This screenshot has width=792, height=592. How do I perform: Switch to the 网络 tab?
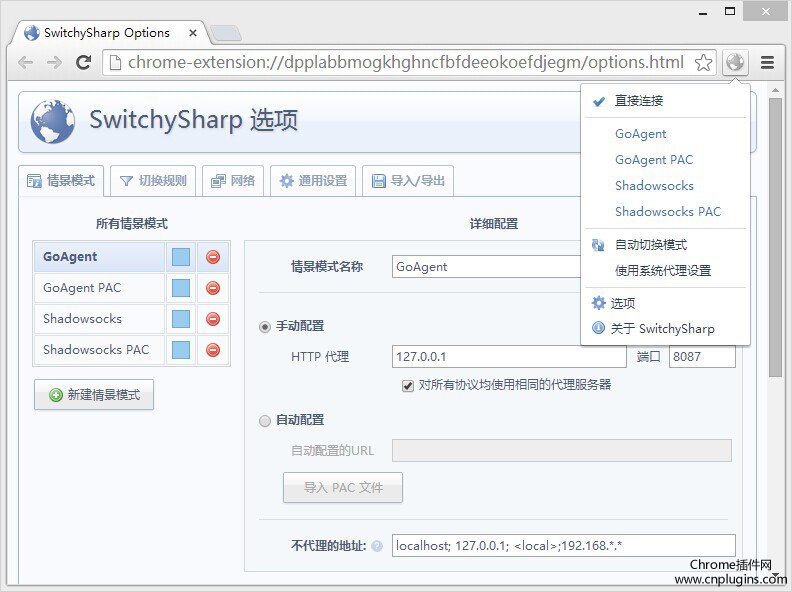(x=233, y=181)
